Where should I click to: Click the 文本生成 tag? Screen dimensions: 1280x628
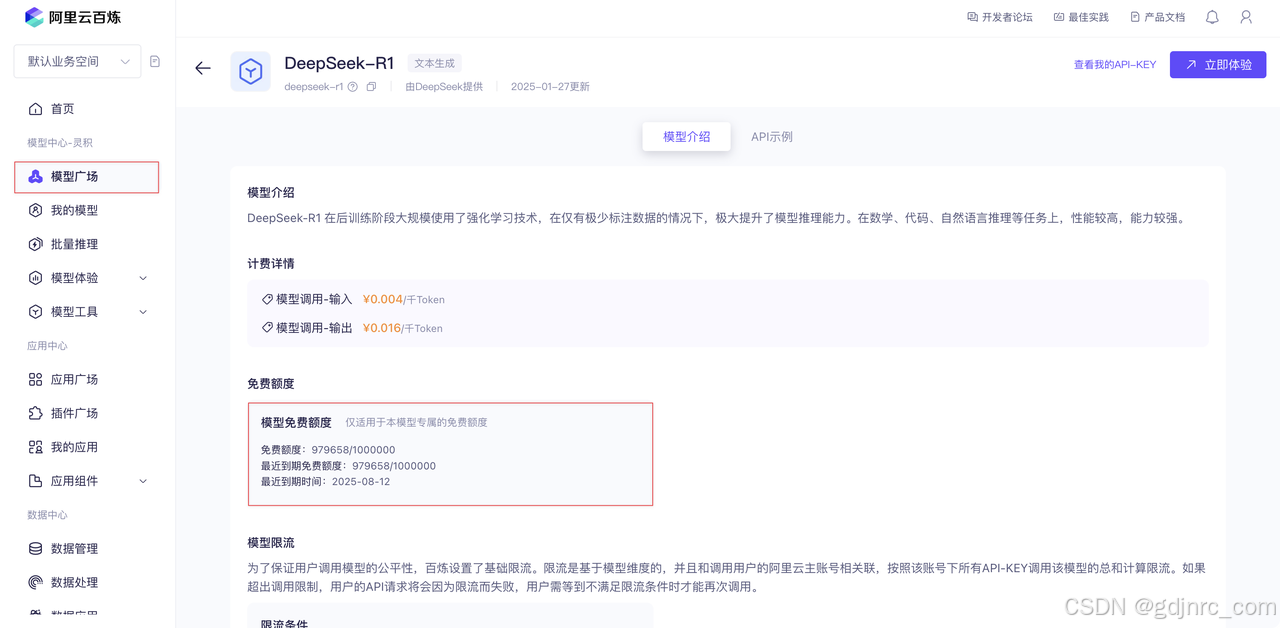434,64
